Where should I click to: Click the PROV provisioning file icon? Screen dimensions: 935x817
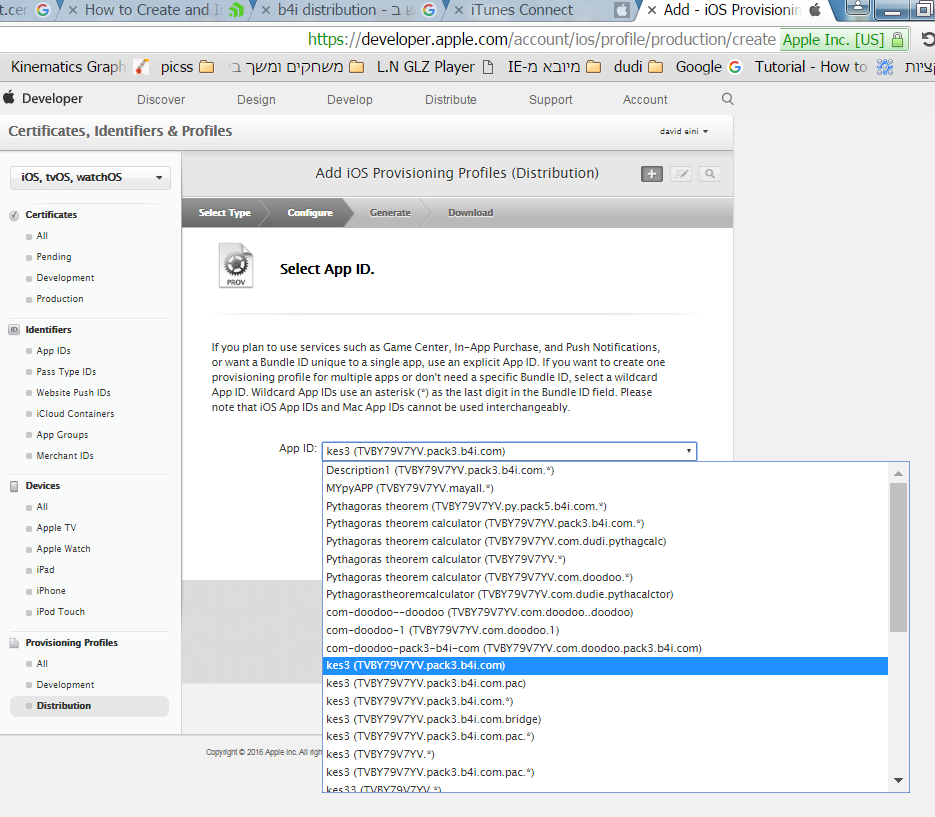tap(236, 265)
